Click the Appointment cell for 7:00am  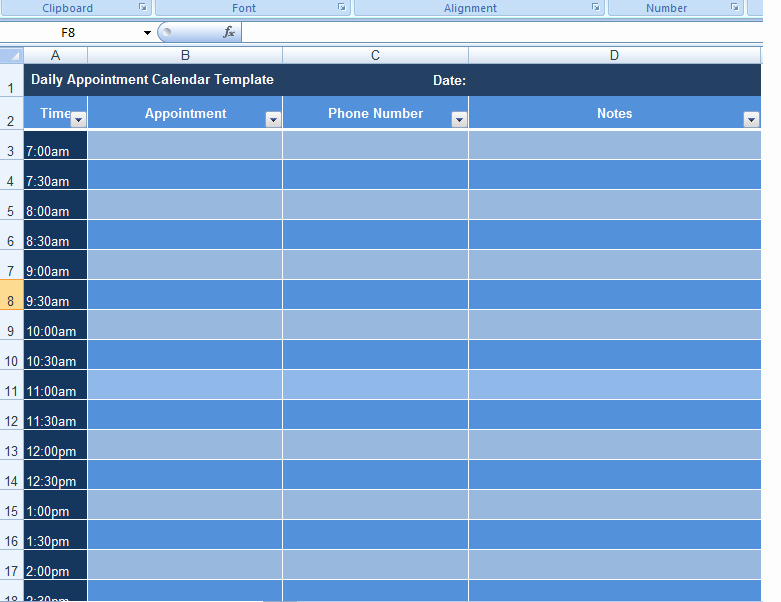click(x=185, y=145)
